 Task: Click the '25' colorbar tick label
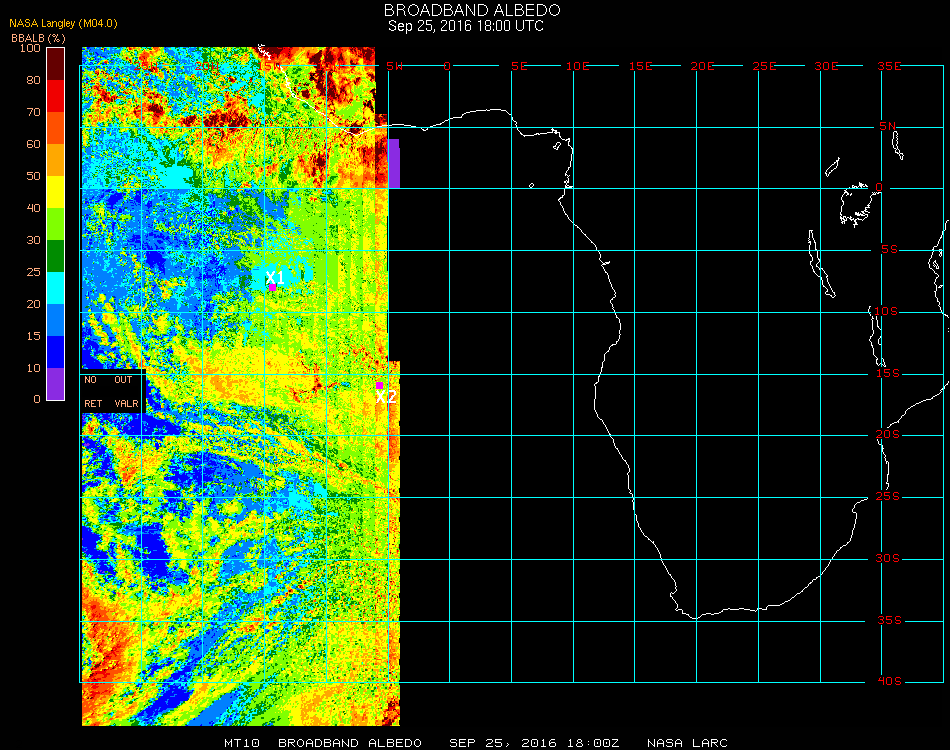coord(33,272)
